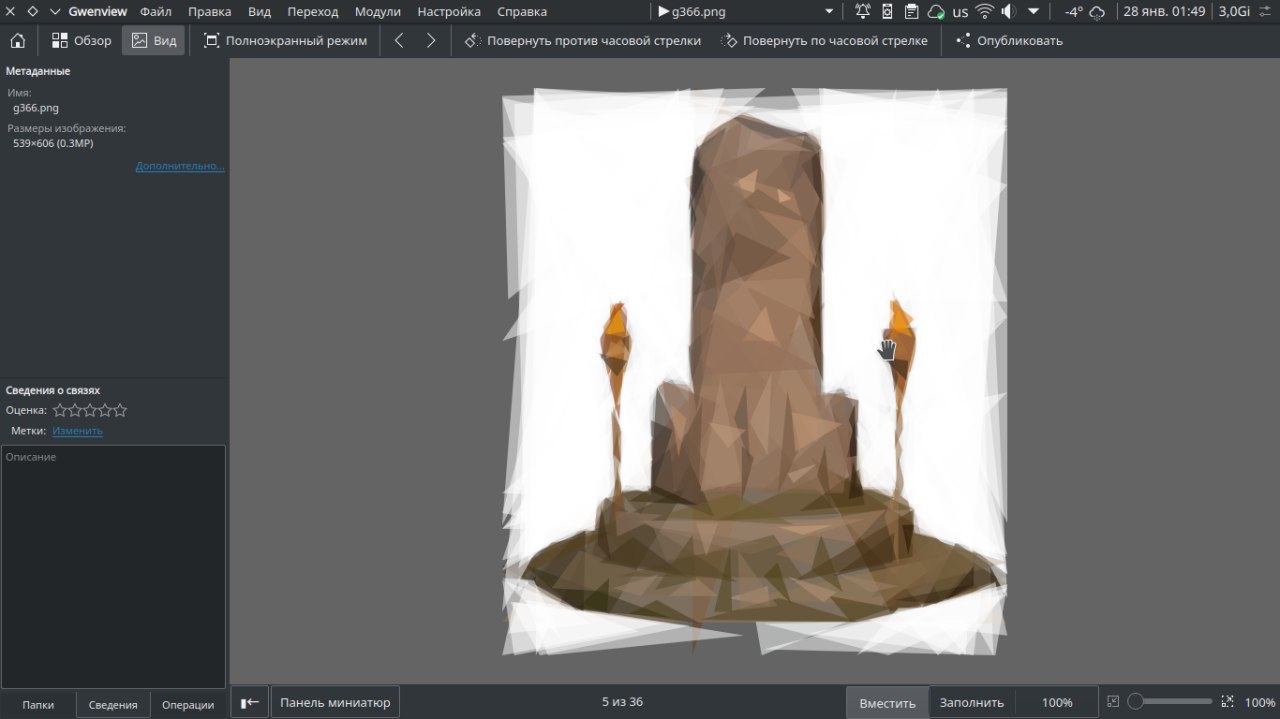Expand the window menu chevron

coord(55,12)
